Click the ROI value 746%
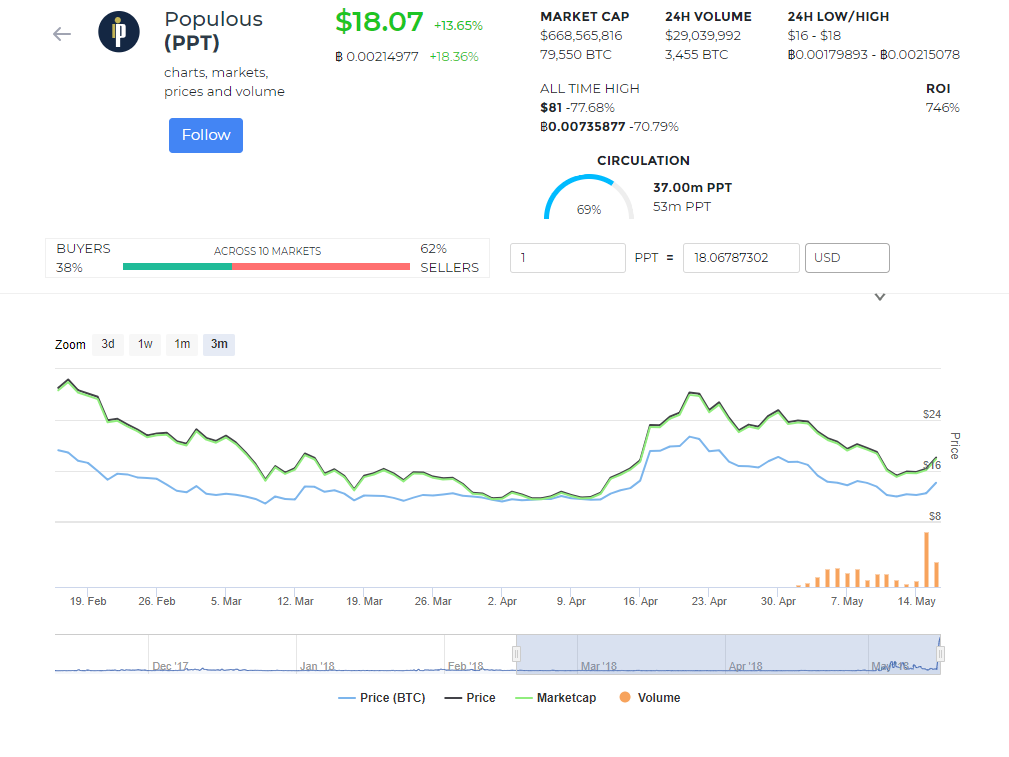The width and height of the screenshot is (1009, 757). tap(943, 107)
